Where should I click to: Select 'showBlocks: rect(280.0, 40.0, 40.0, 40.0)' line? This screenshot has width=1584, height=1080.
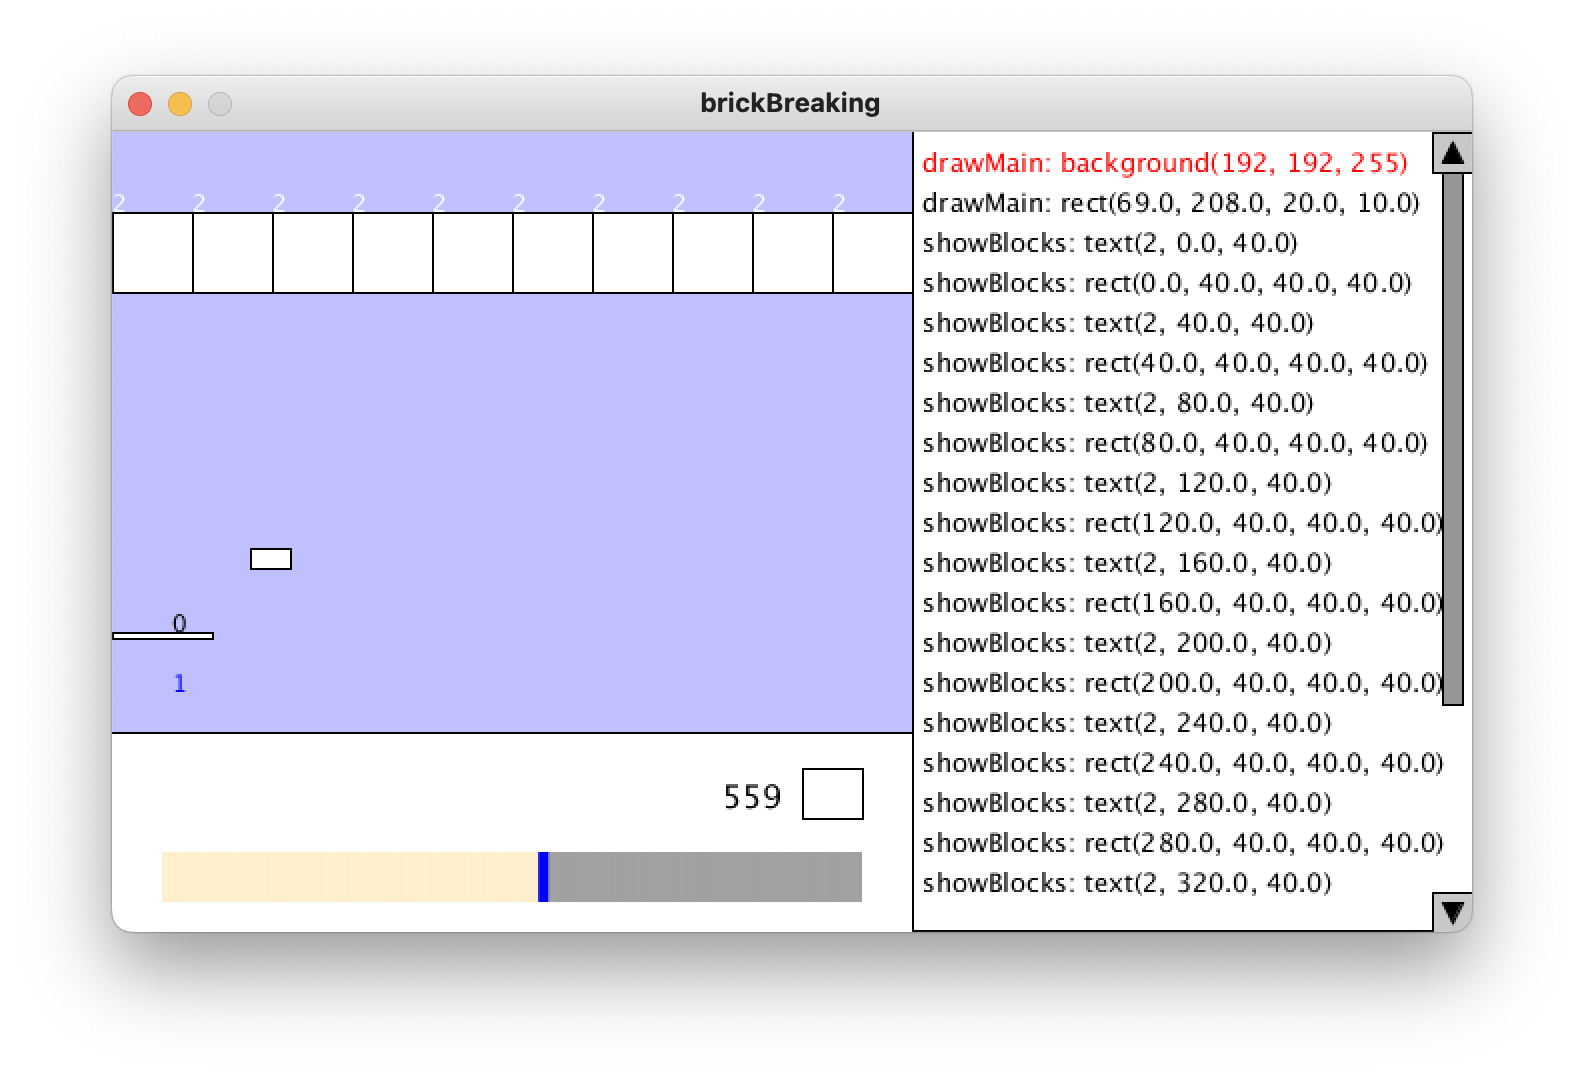click(1183, 843)
